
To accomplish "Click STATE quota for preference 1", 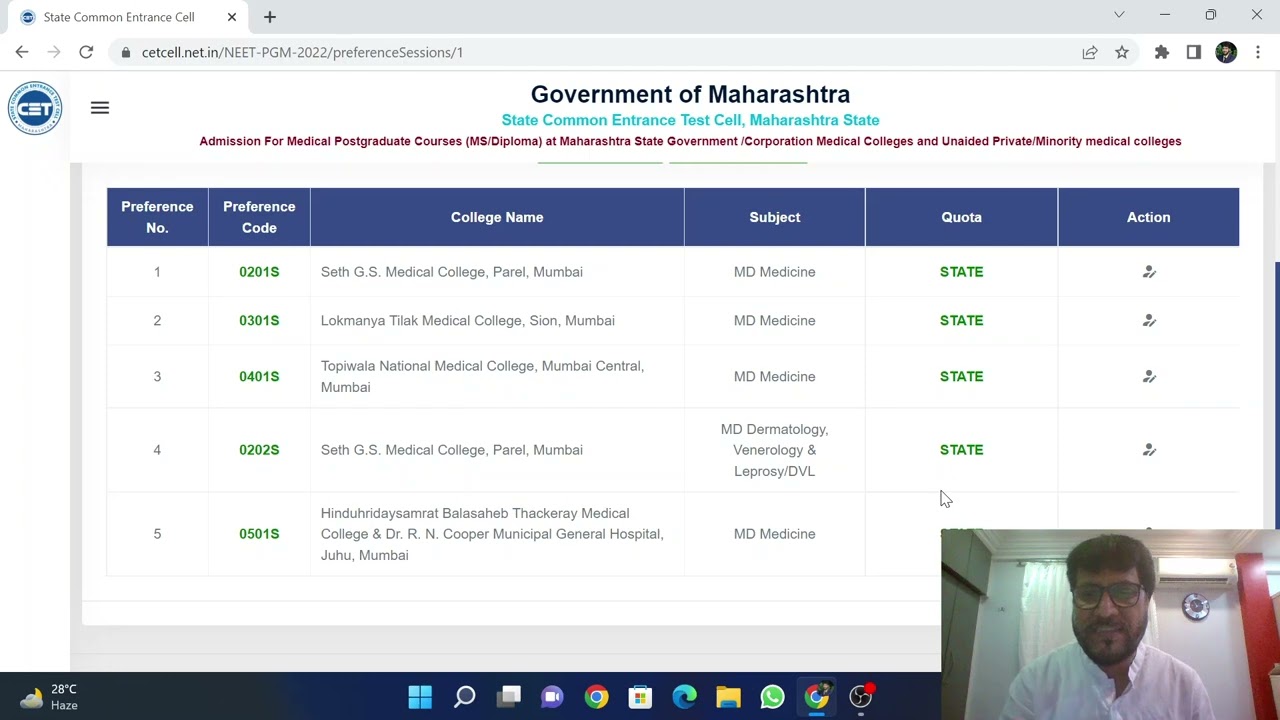I will [x=961, y=272].
